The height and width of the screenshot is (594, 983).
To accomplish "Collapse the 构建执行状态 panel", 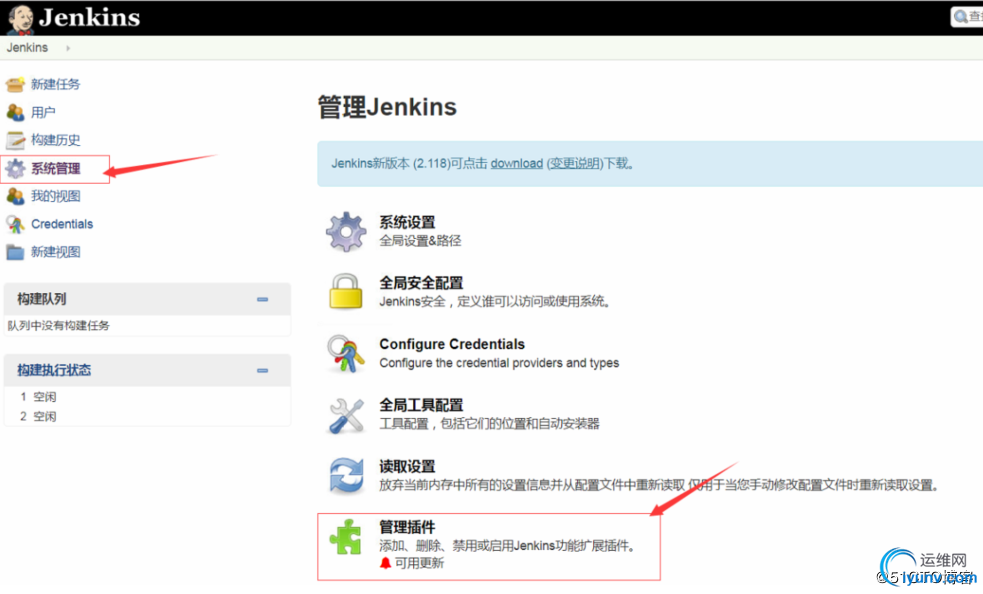I will 263,370.
